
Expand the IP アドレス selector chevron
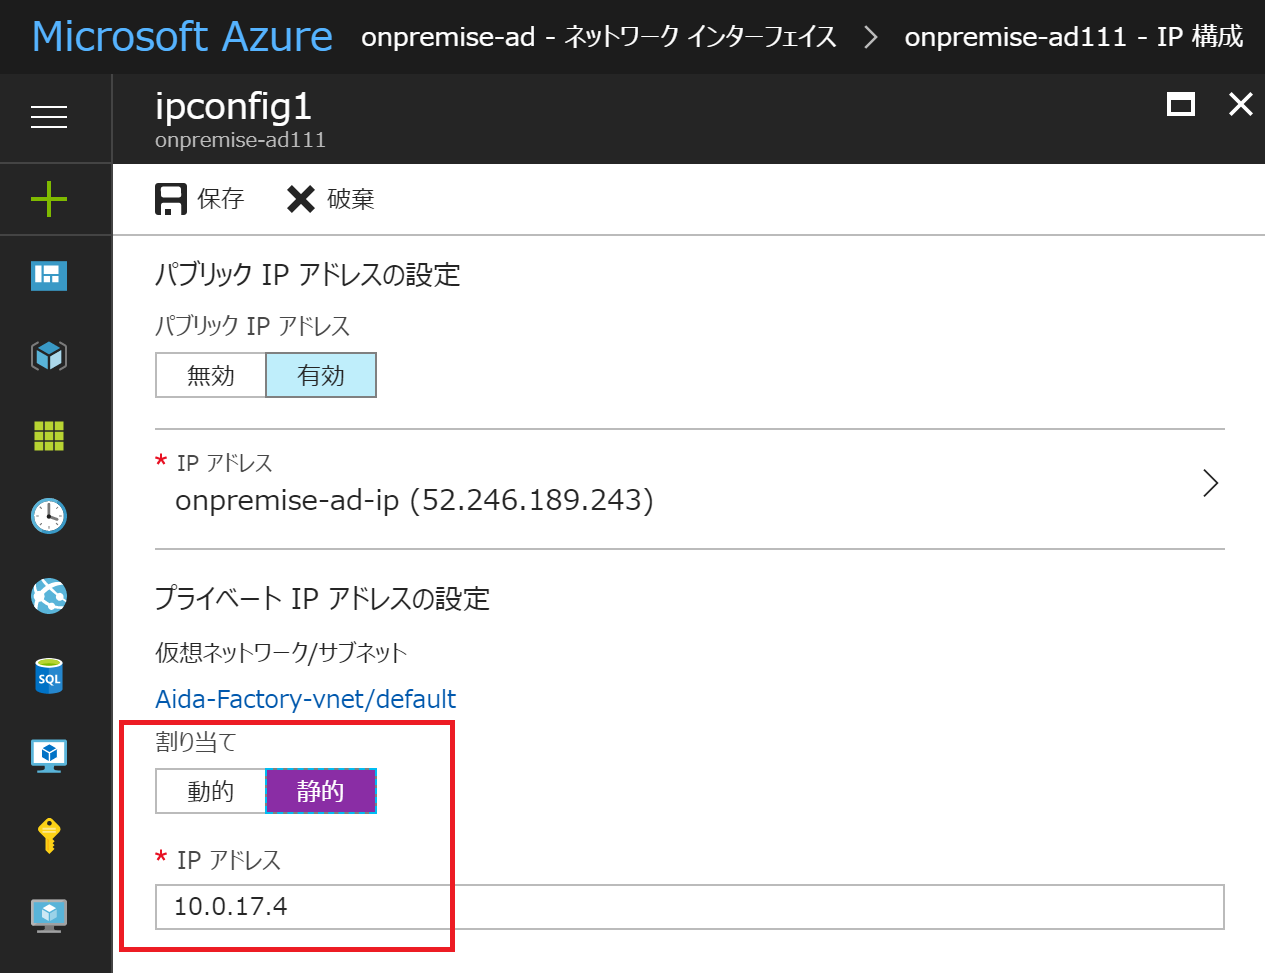(1210, 484)
